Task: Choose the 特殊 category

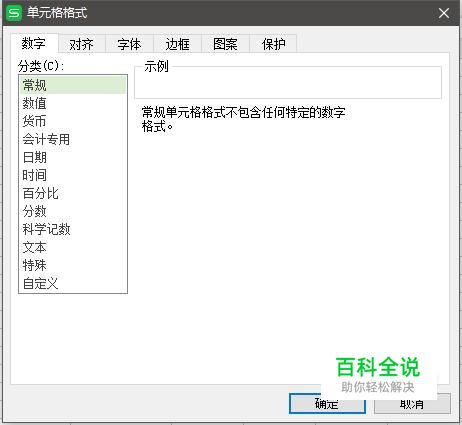Action: tap(73, 265)
